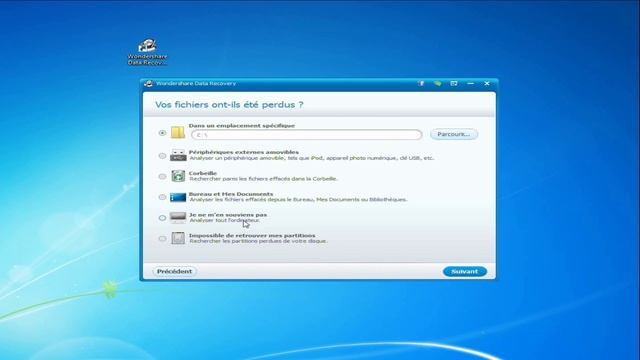Click the Précédent button
Screen dimensions: 640x360
[x=174, y=271]
